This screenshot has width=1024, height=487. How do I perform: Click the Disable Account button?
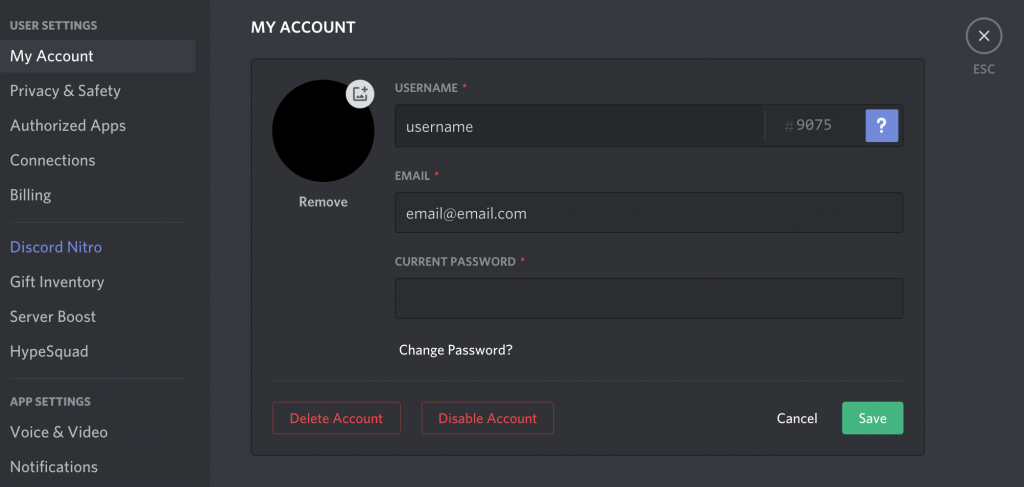(x=487, y=418)
